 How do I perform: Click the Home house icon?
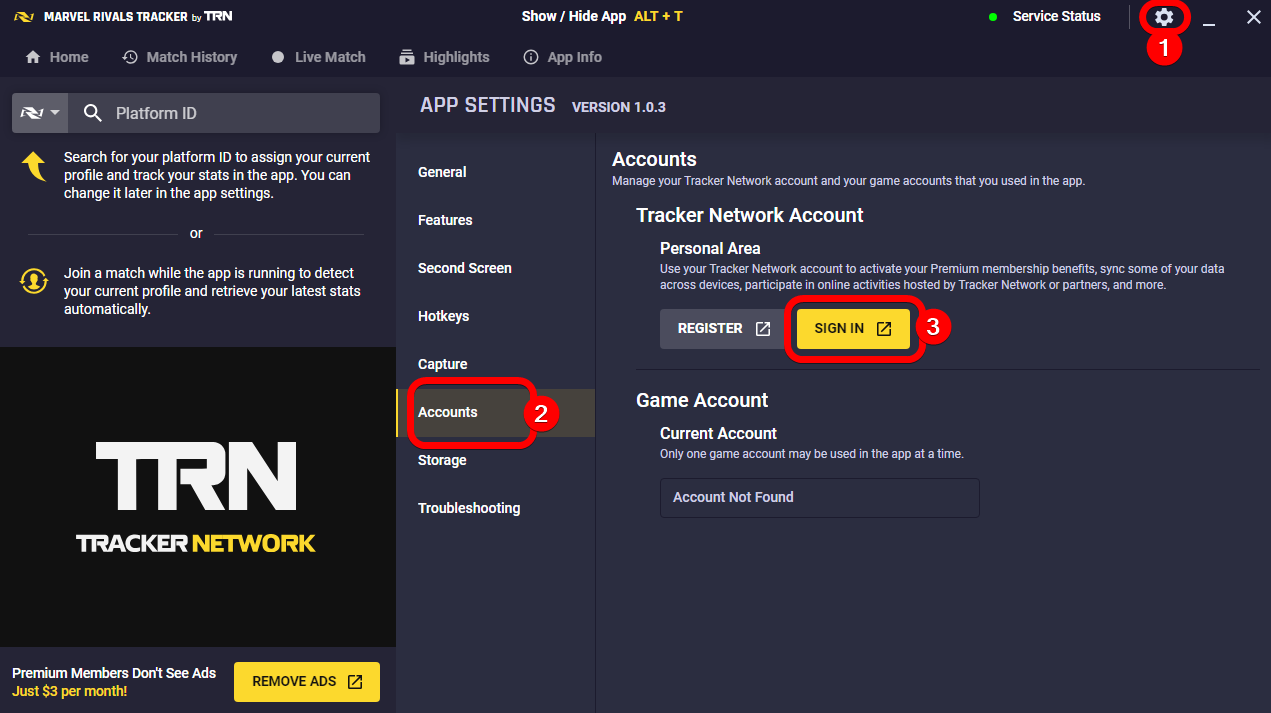coord(33,57)
